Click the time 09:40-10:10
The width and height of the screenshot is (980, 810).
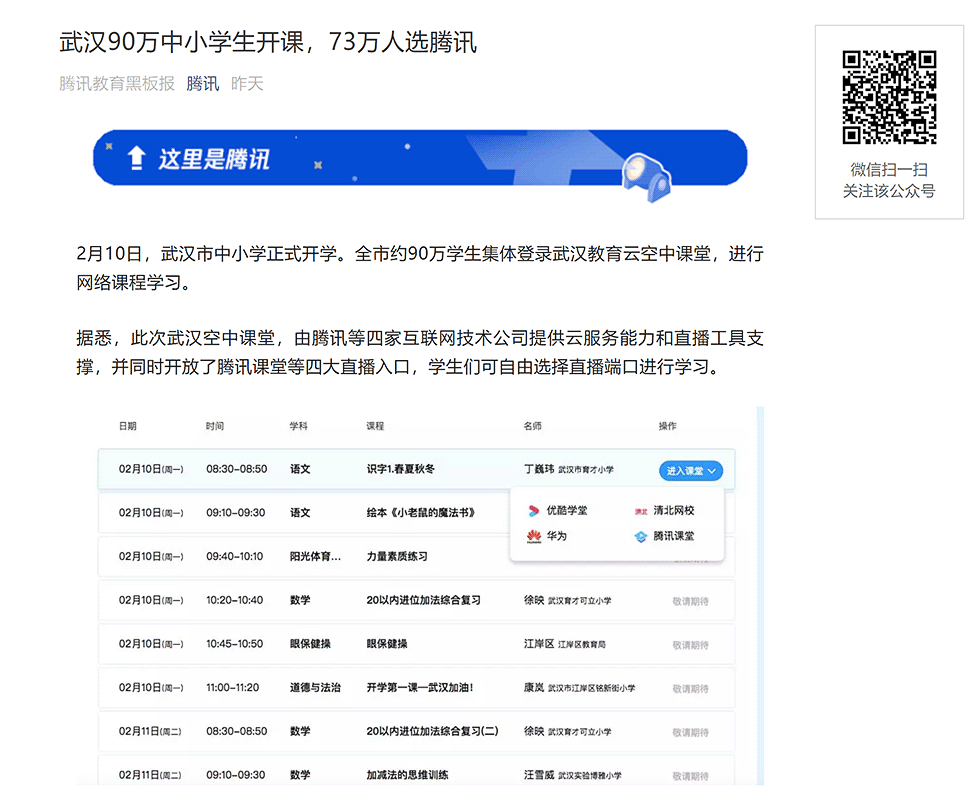pyautogui.click(x=235, y=556)
